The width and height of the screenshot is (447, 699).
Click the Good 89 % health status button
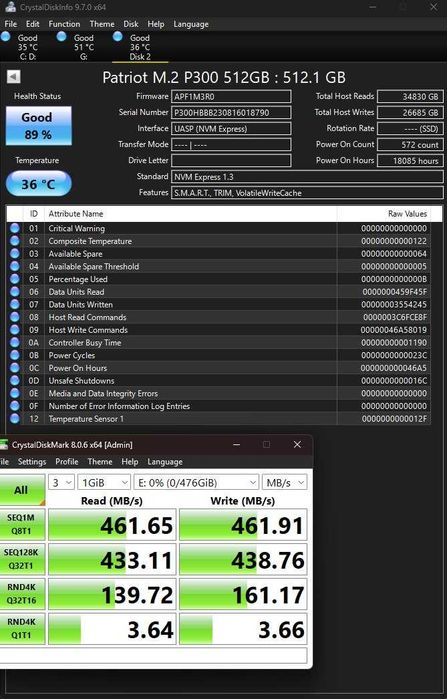point(38,126)
